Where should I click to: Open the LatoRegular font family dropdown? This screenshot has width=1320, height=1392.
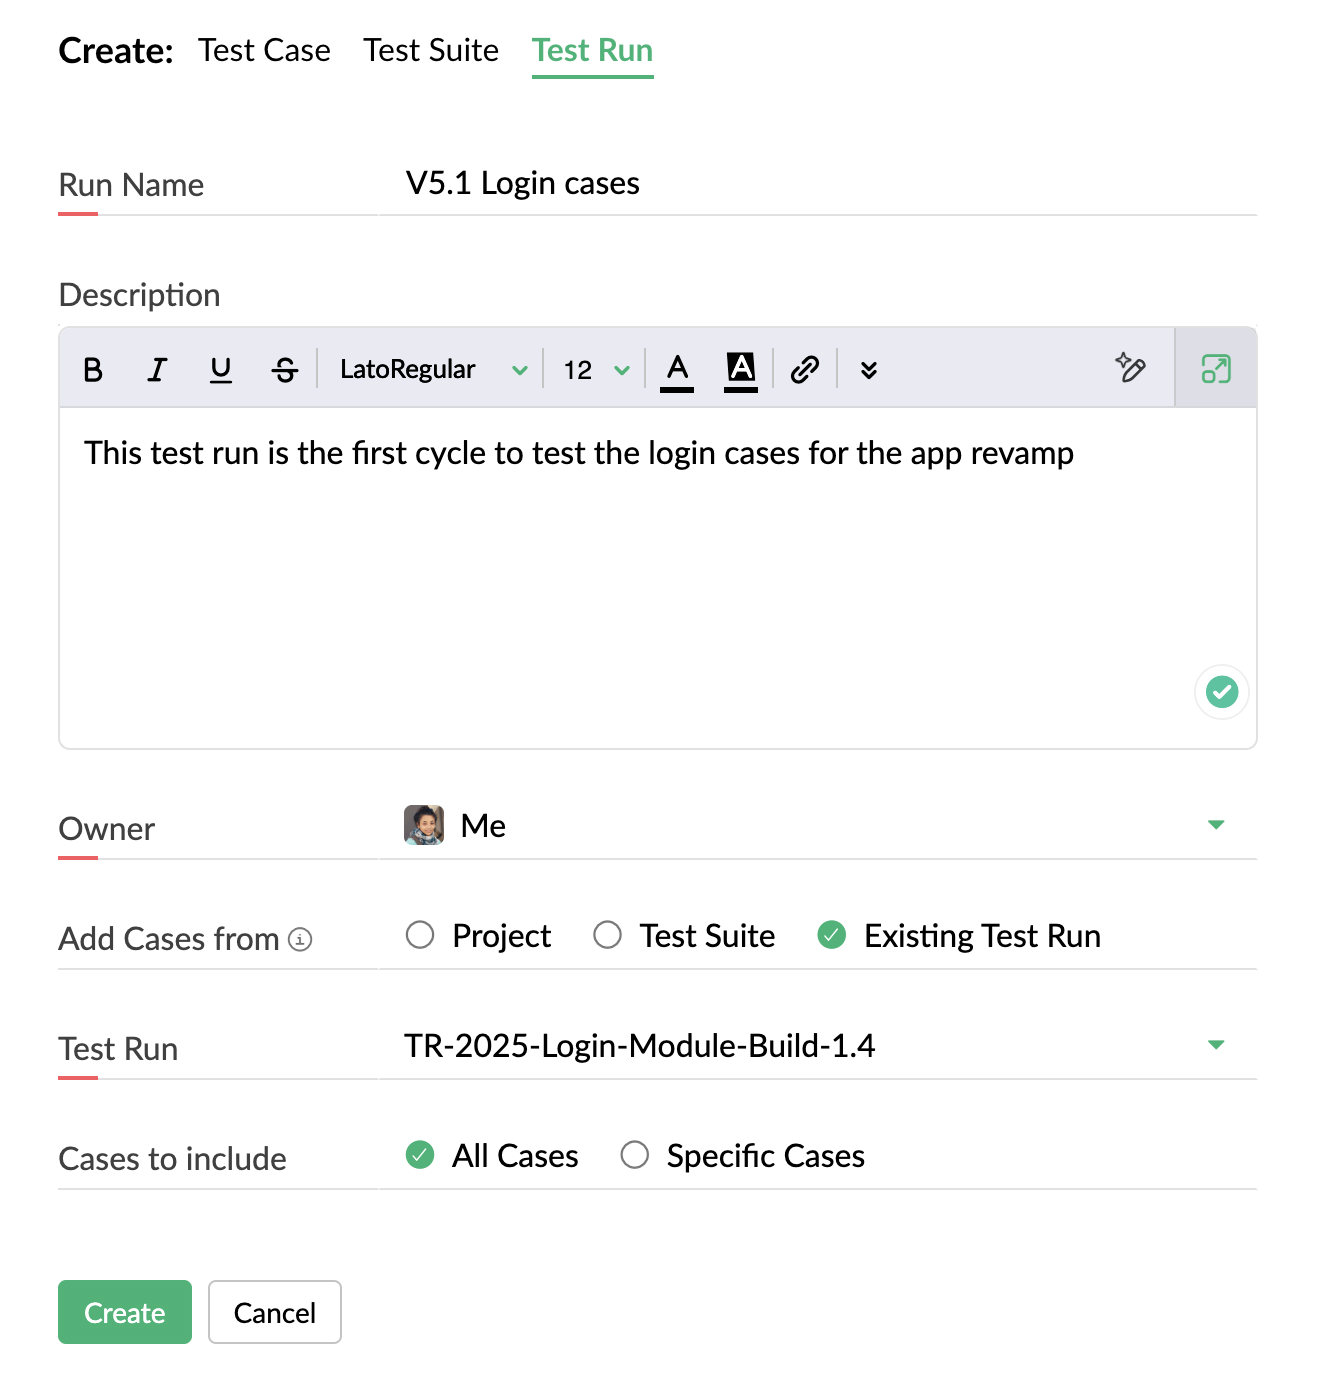(x=433, y=370)
